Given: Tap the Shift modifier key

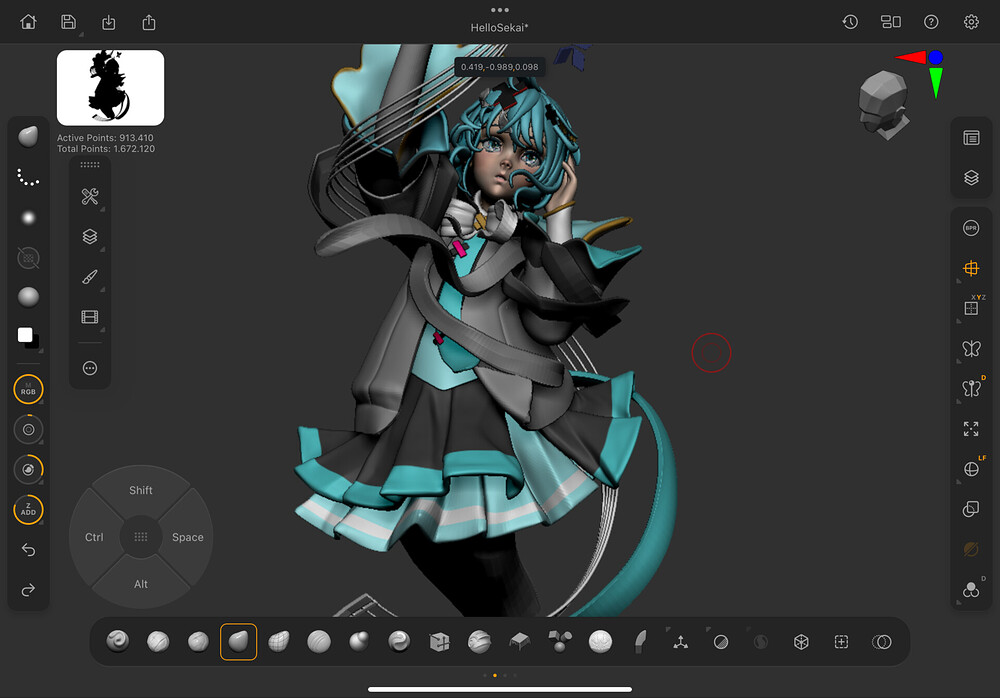Looking at the screenshot, I should coord(141,490).
